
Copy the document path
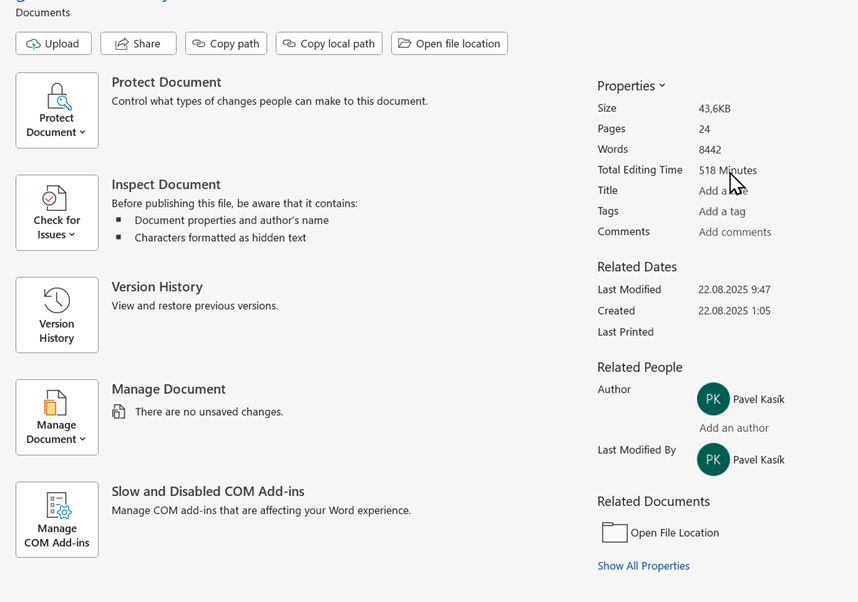226,44
